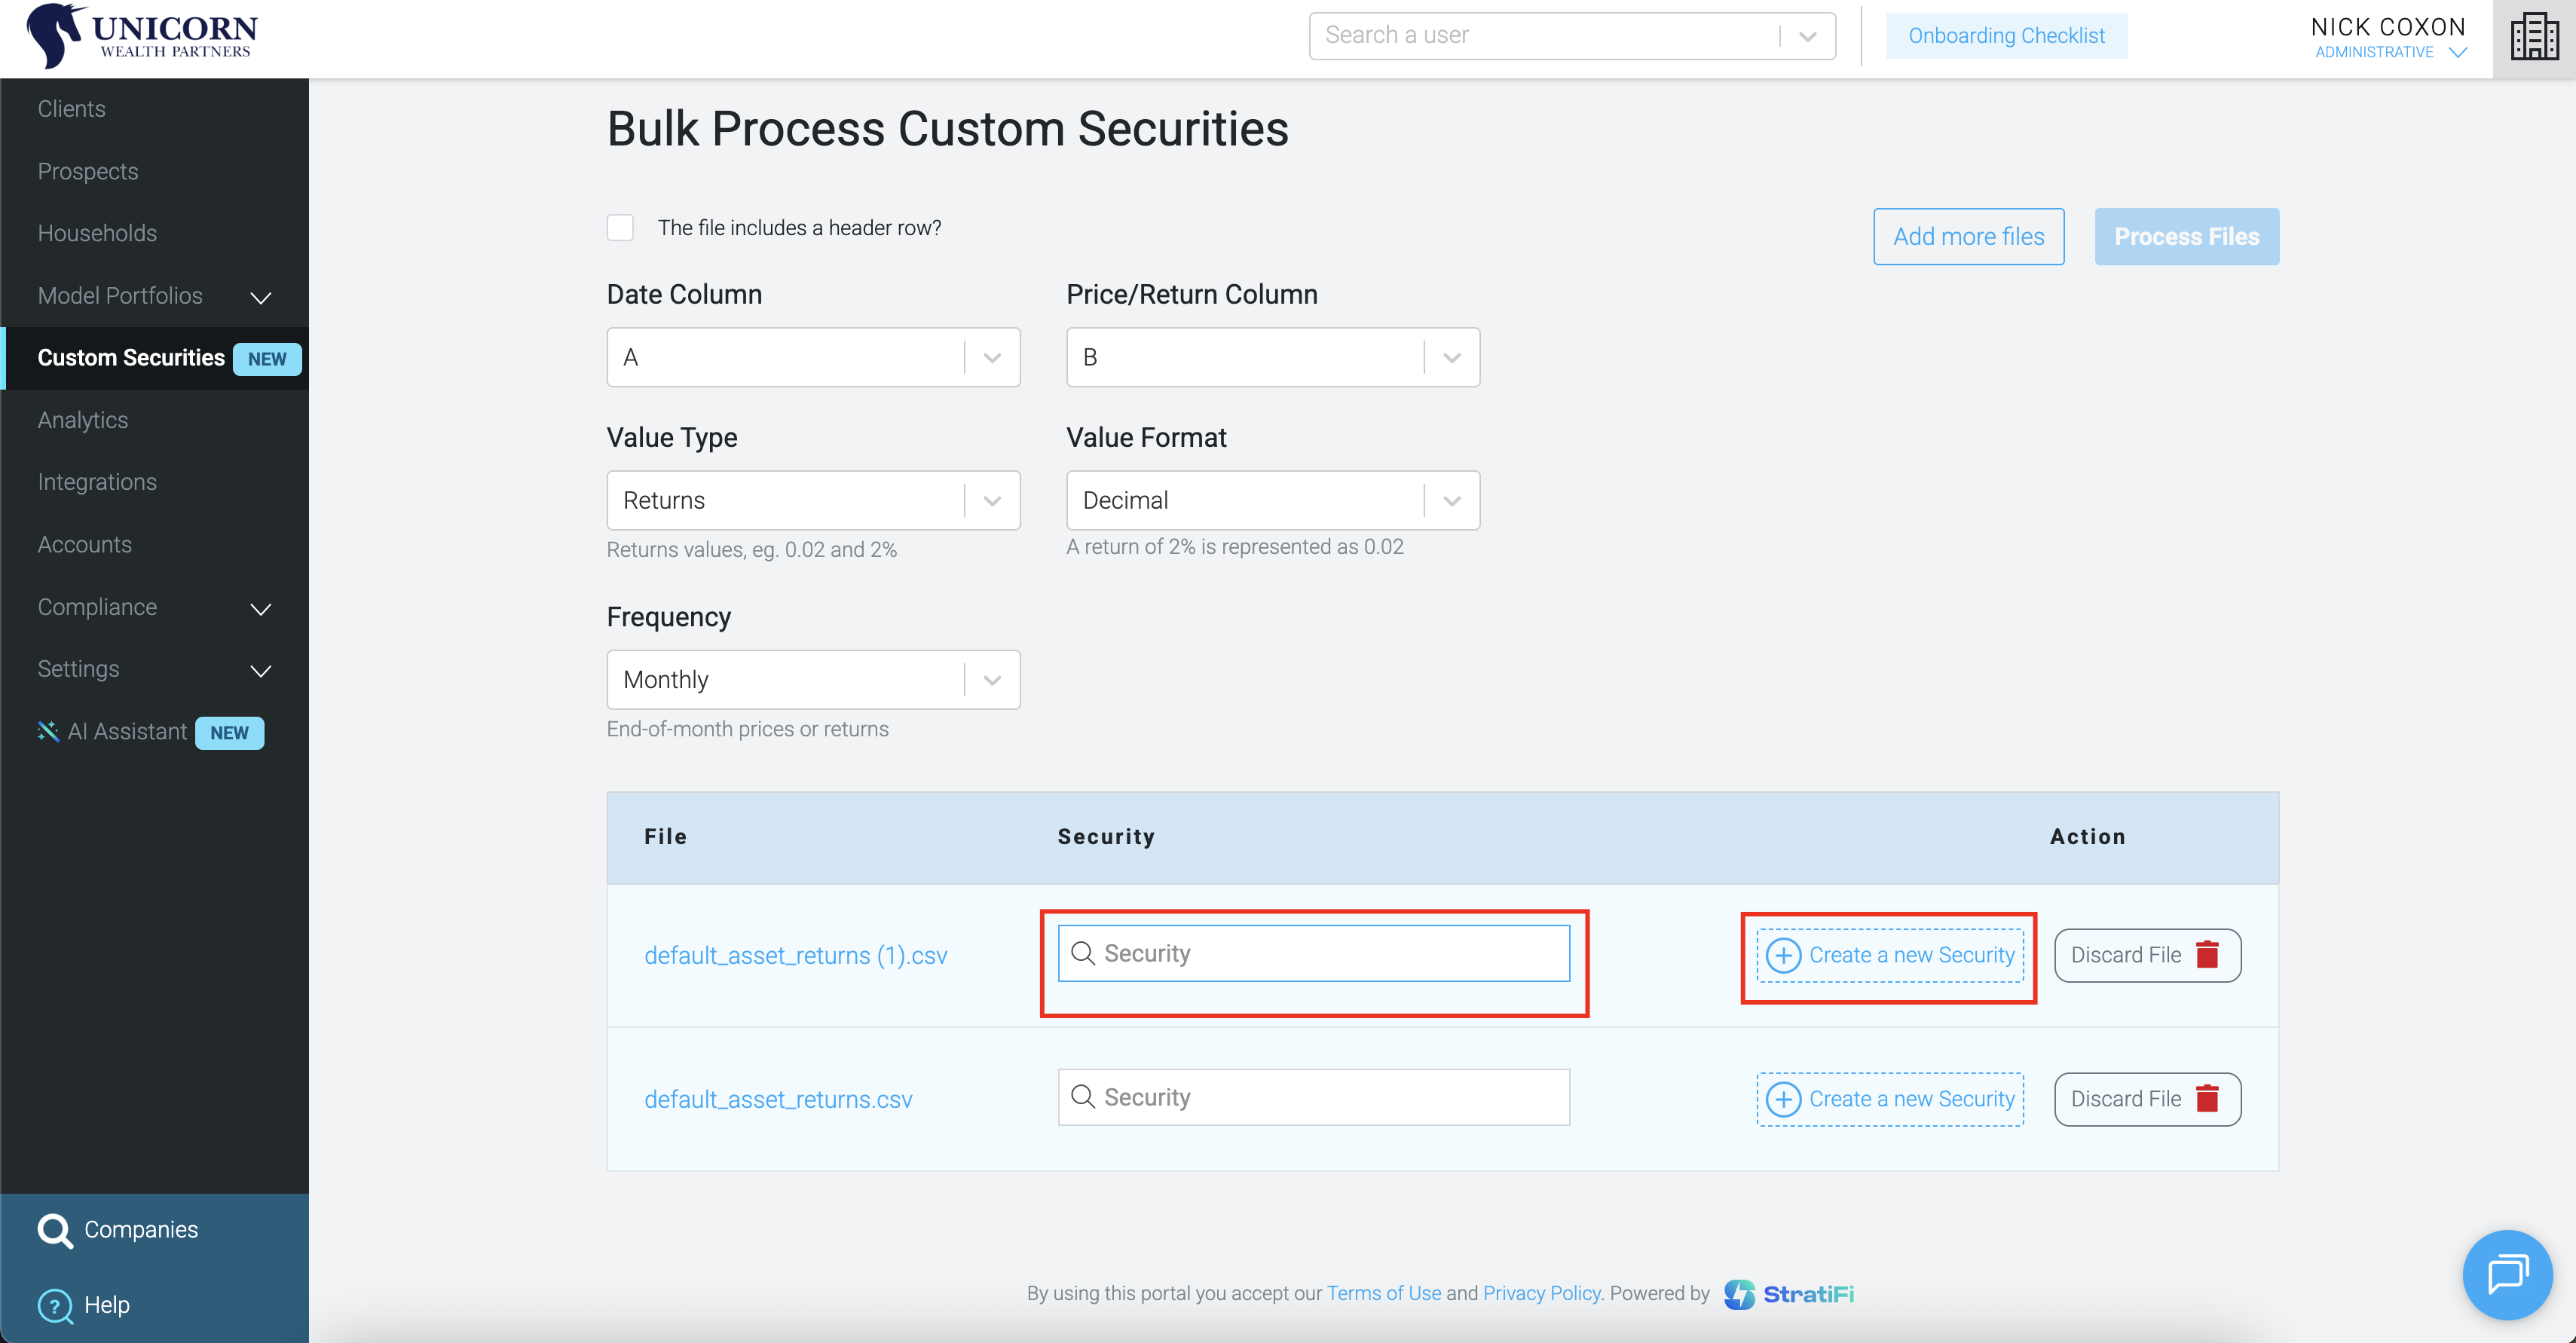Expand the Model Portfolios menu chevron
2576x1343 pixels.
pos(261,297)
